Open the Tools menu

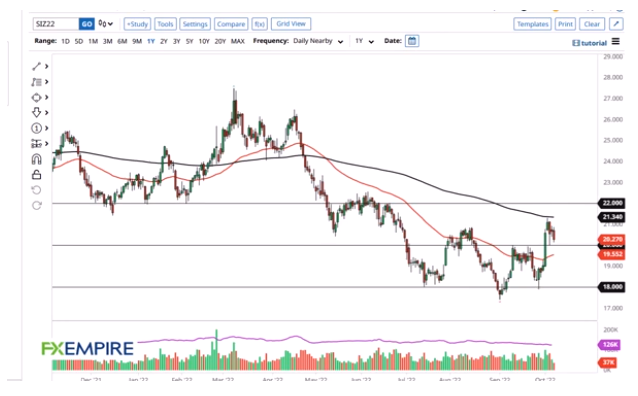[x=165, y=24]
